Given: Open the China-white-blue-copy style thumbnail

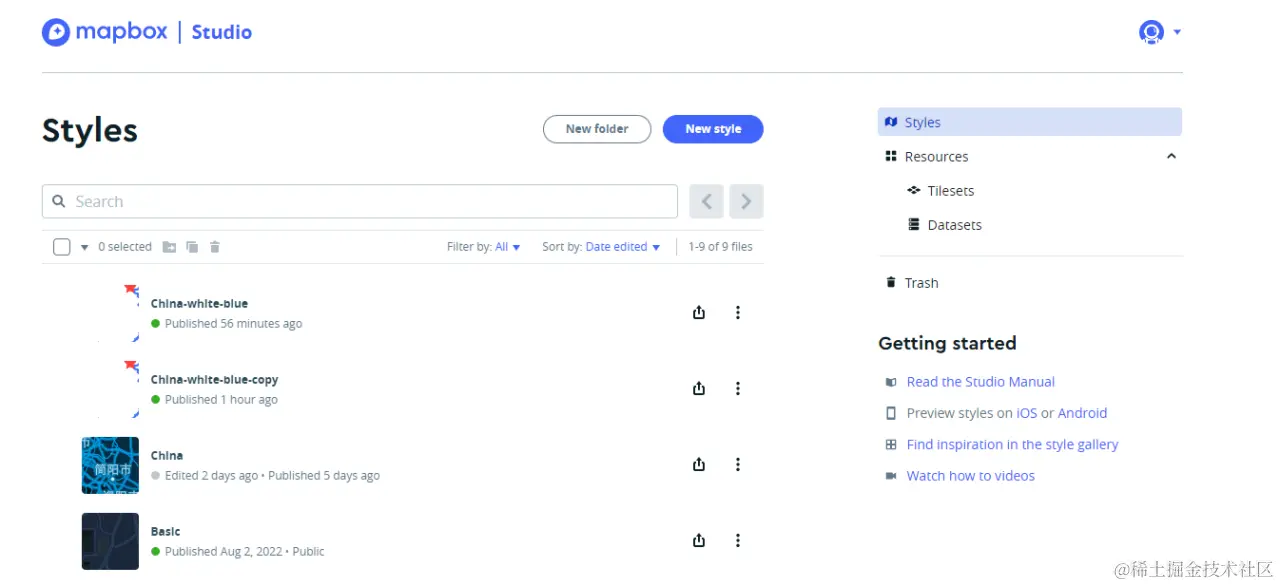Looking at the screenshot, I should pyautogui.click(x=110, y=389).
